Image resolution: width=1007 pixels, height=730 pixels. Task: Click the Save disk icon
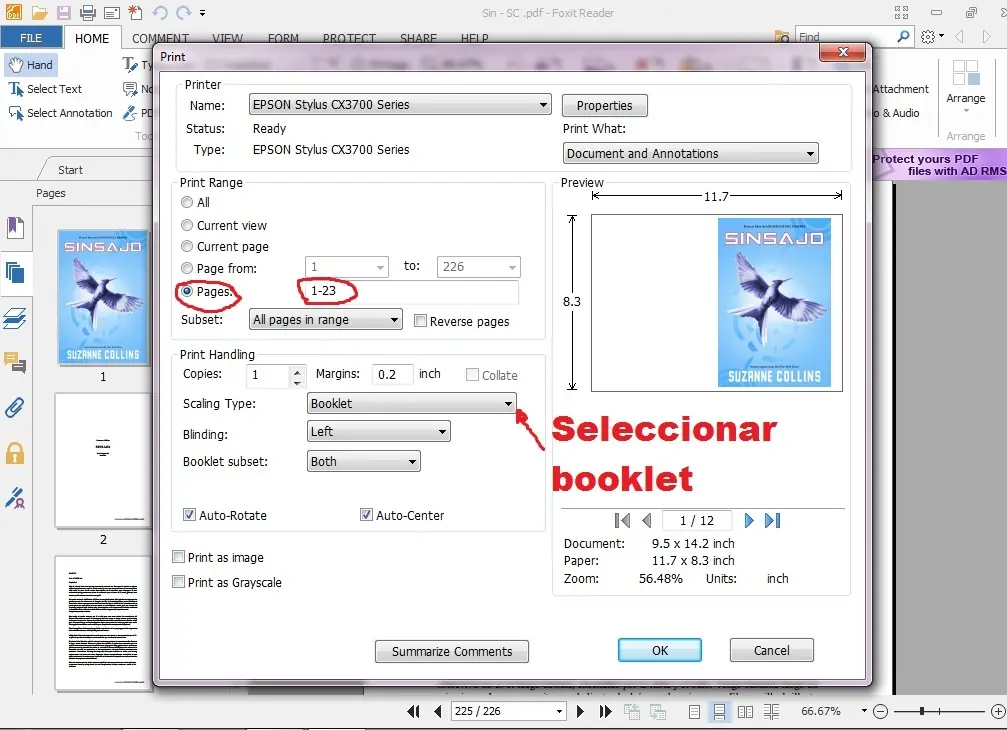pyautogui.click(x=64, y=12)
